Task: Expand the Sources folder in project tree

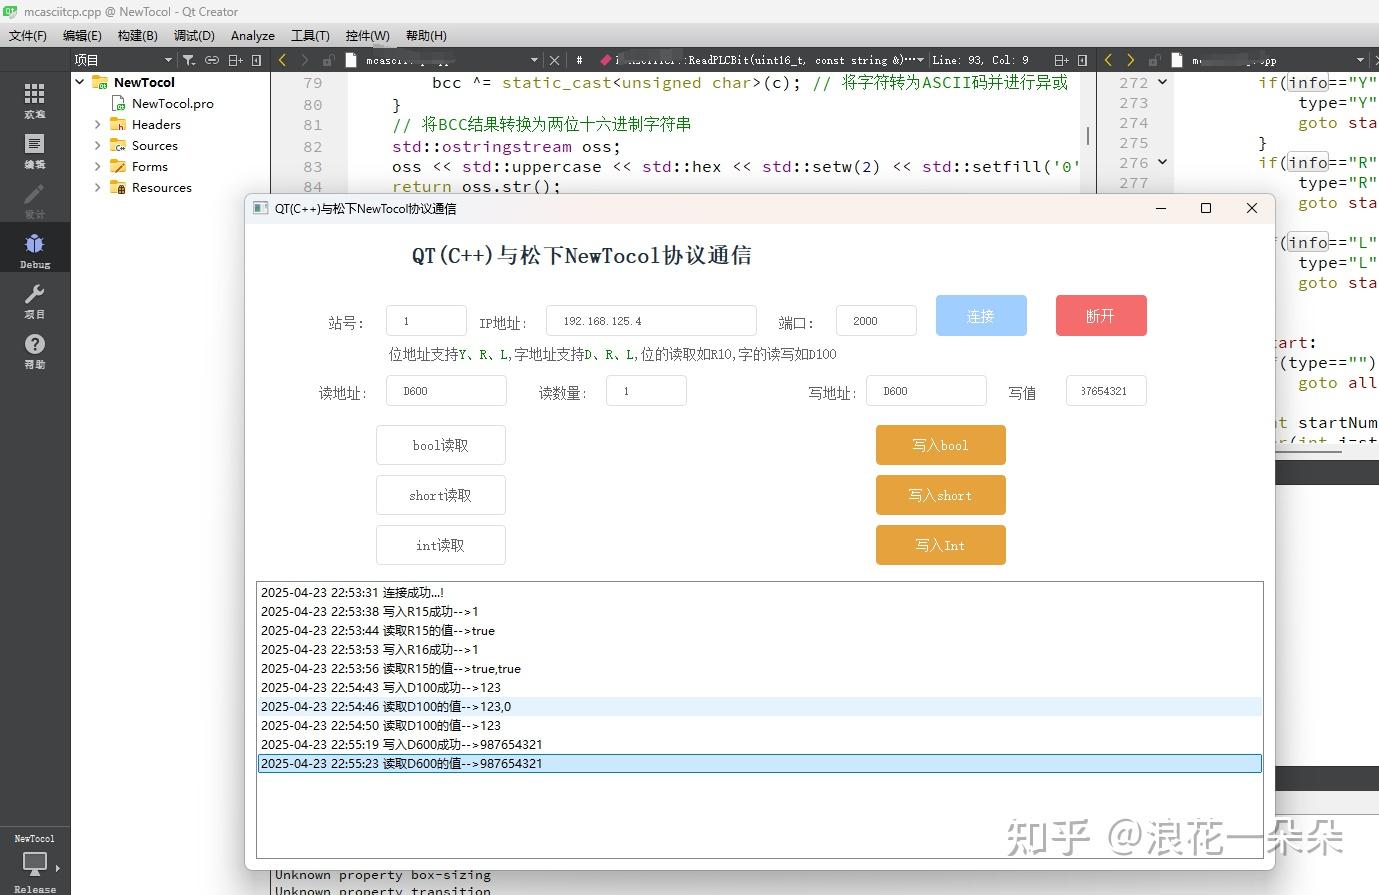Action: coord(96,145)
